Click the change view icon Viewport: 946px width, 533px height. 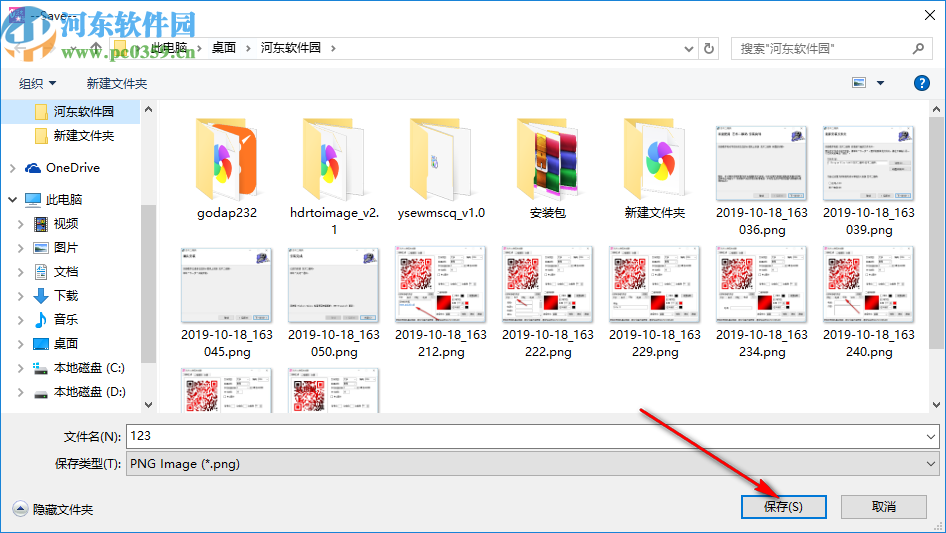[859, 83]
